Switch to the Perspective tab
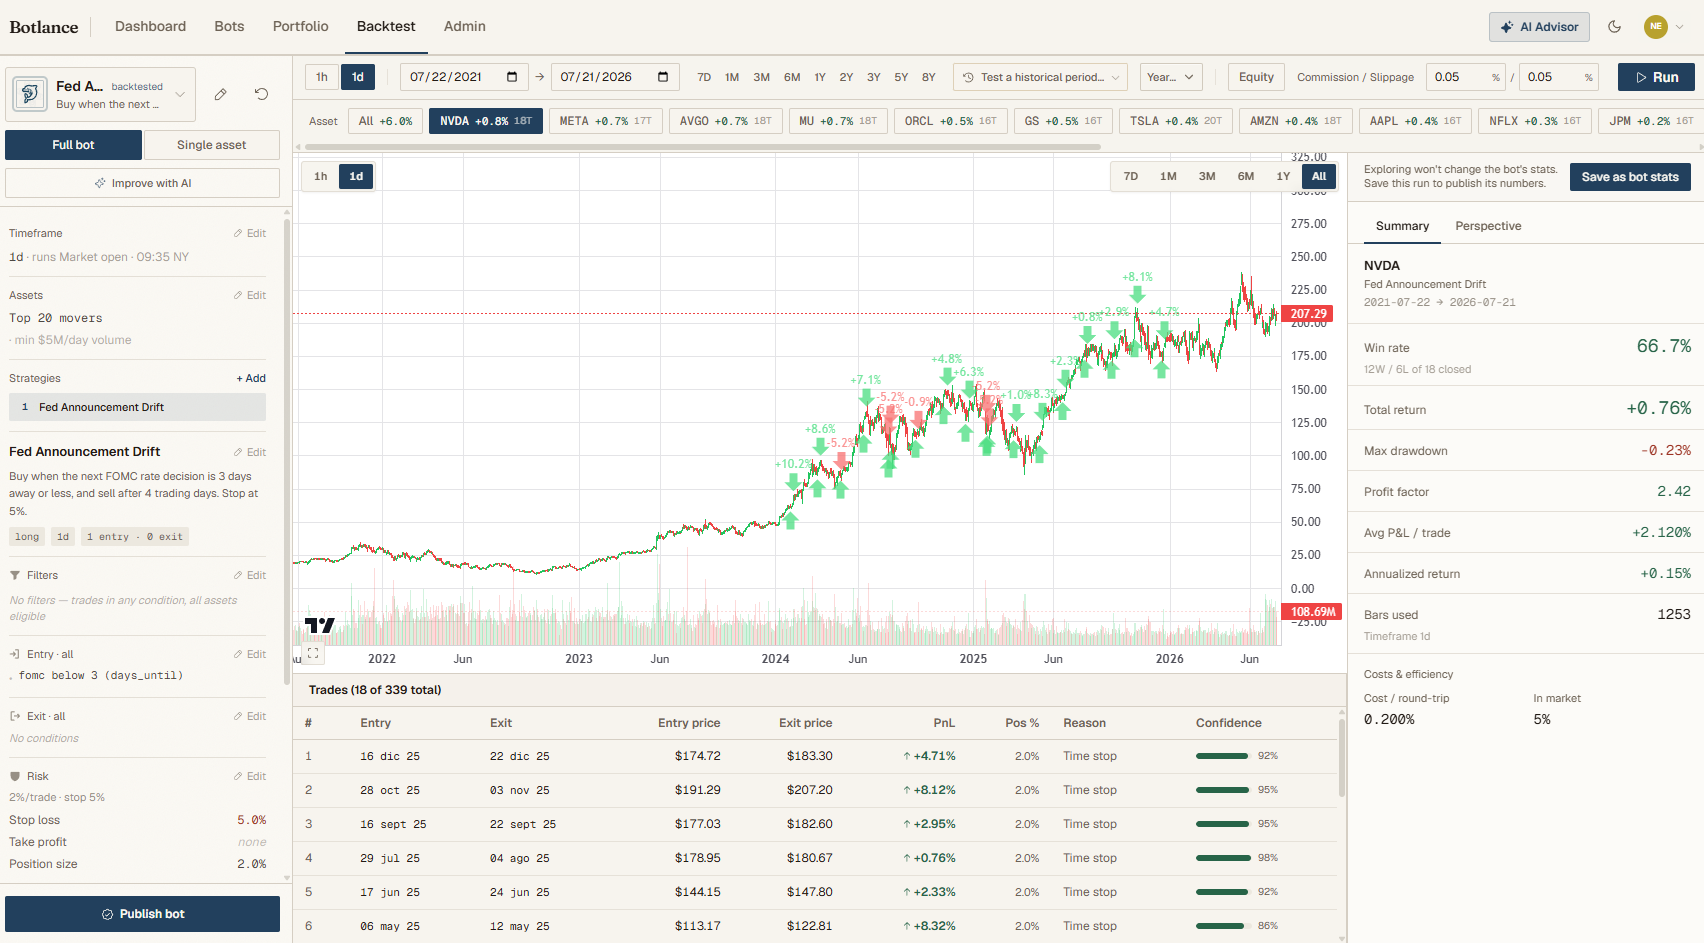1704x943 pixels. pyautogui.click(x=1488, y=226)
